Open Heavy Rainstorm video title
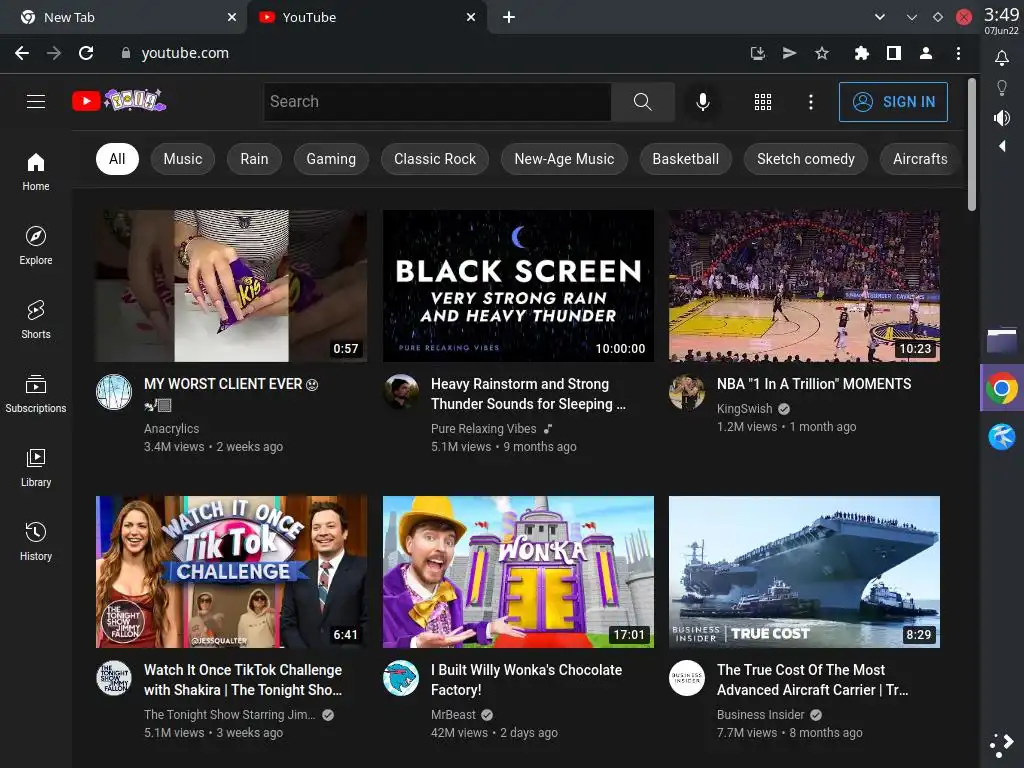Viewport: 1024px width, 768px height. (x=528, y=394)
